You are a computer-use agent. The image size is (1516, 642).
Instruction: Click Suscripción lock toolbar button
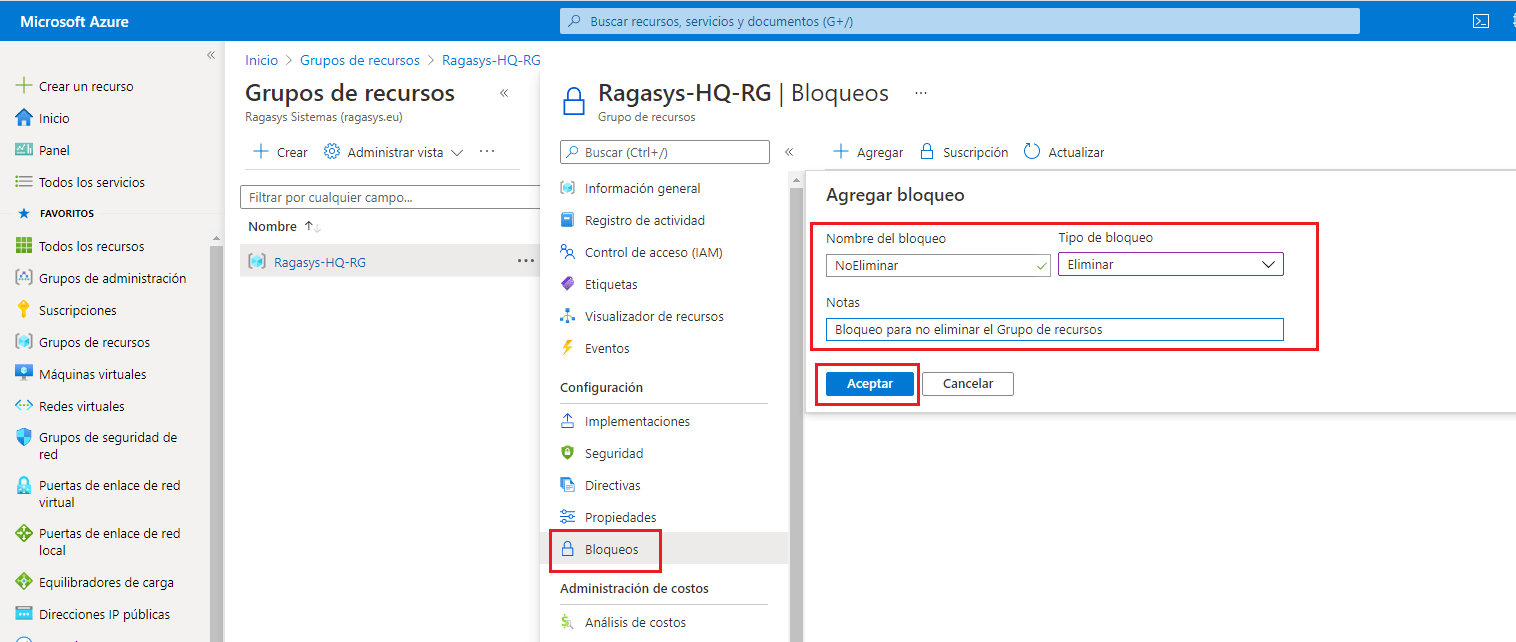pyautogui.click(x=963, y=152)
